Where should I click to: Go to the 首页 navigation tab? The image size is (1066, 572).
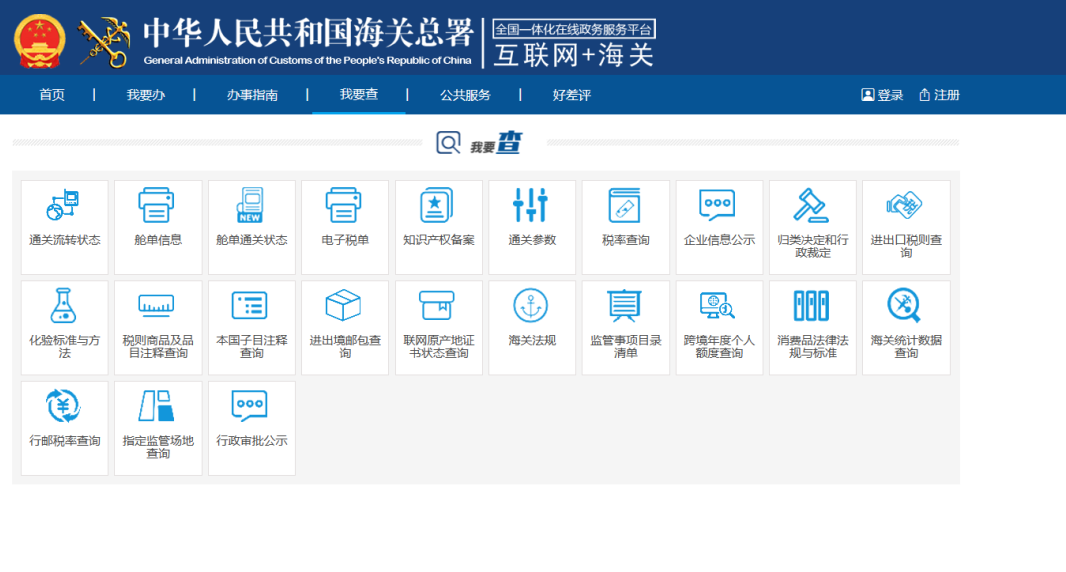(x=52, y=95)
